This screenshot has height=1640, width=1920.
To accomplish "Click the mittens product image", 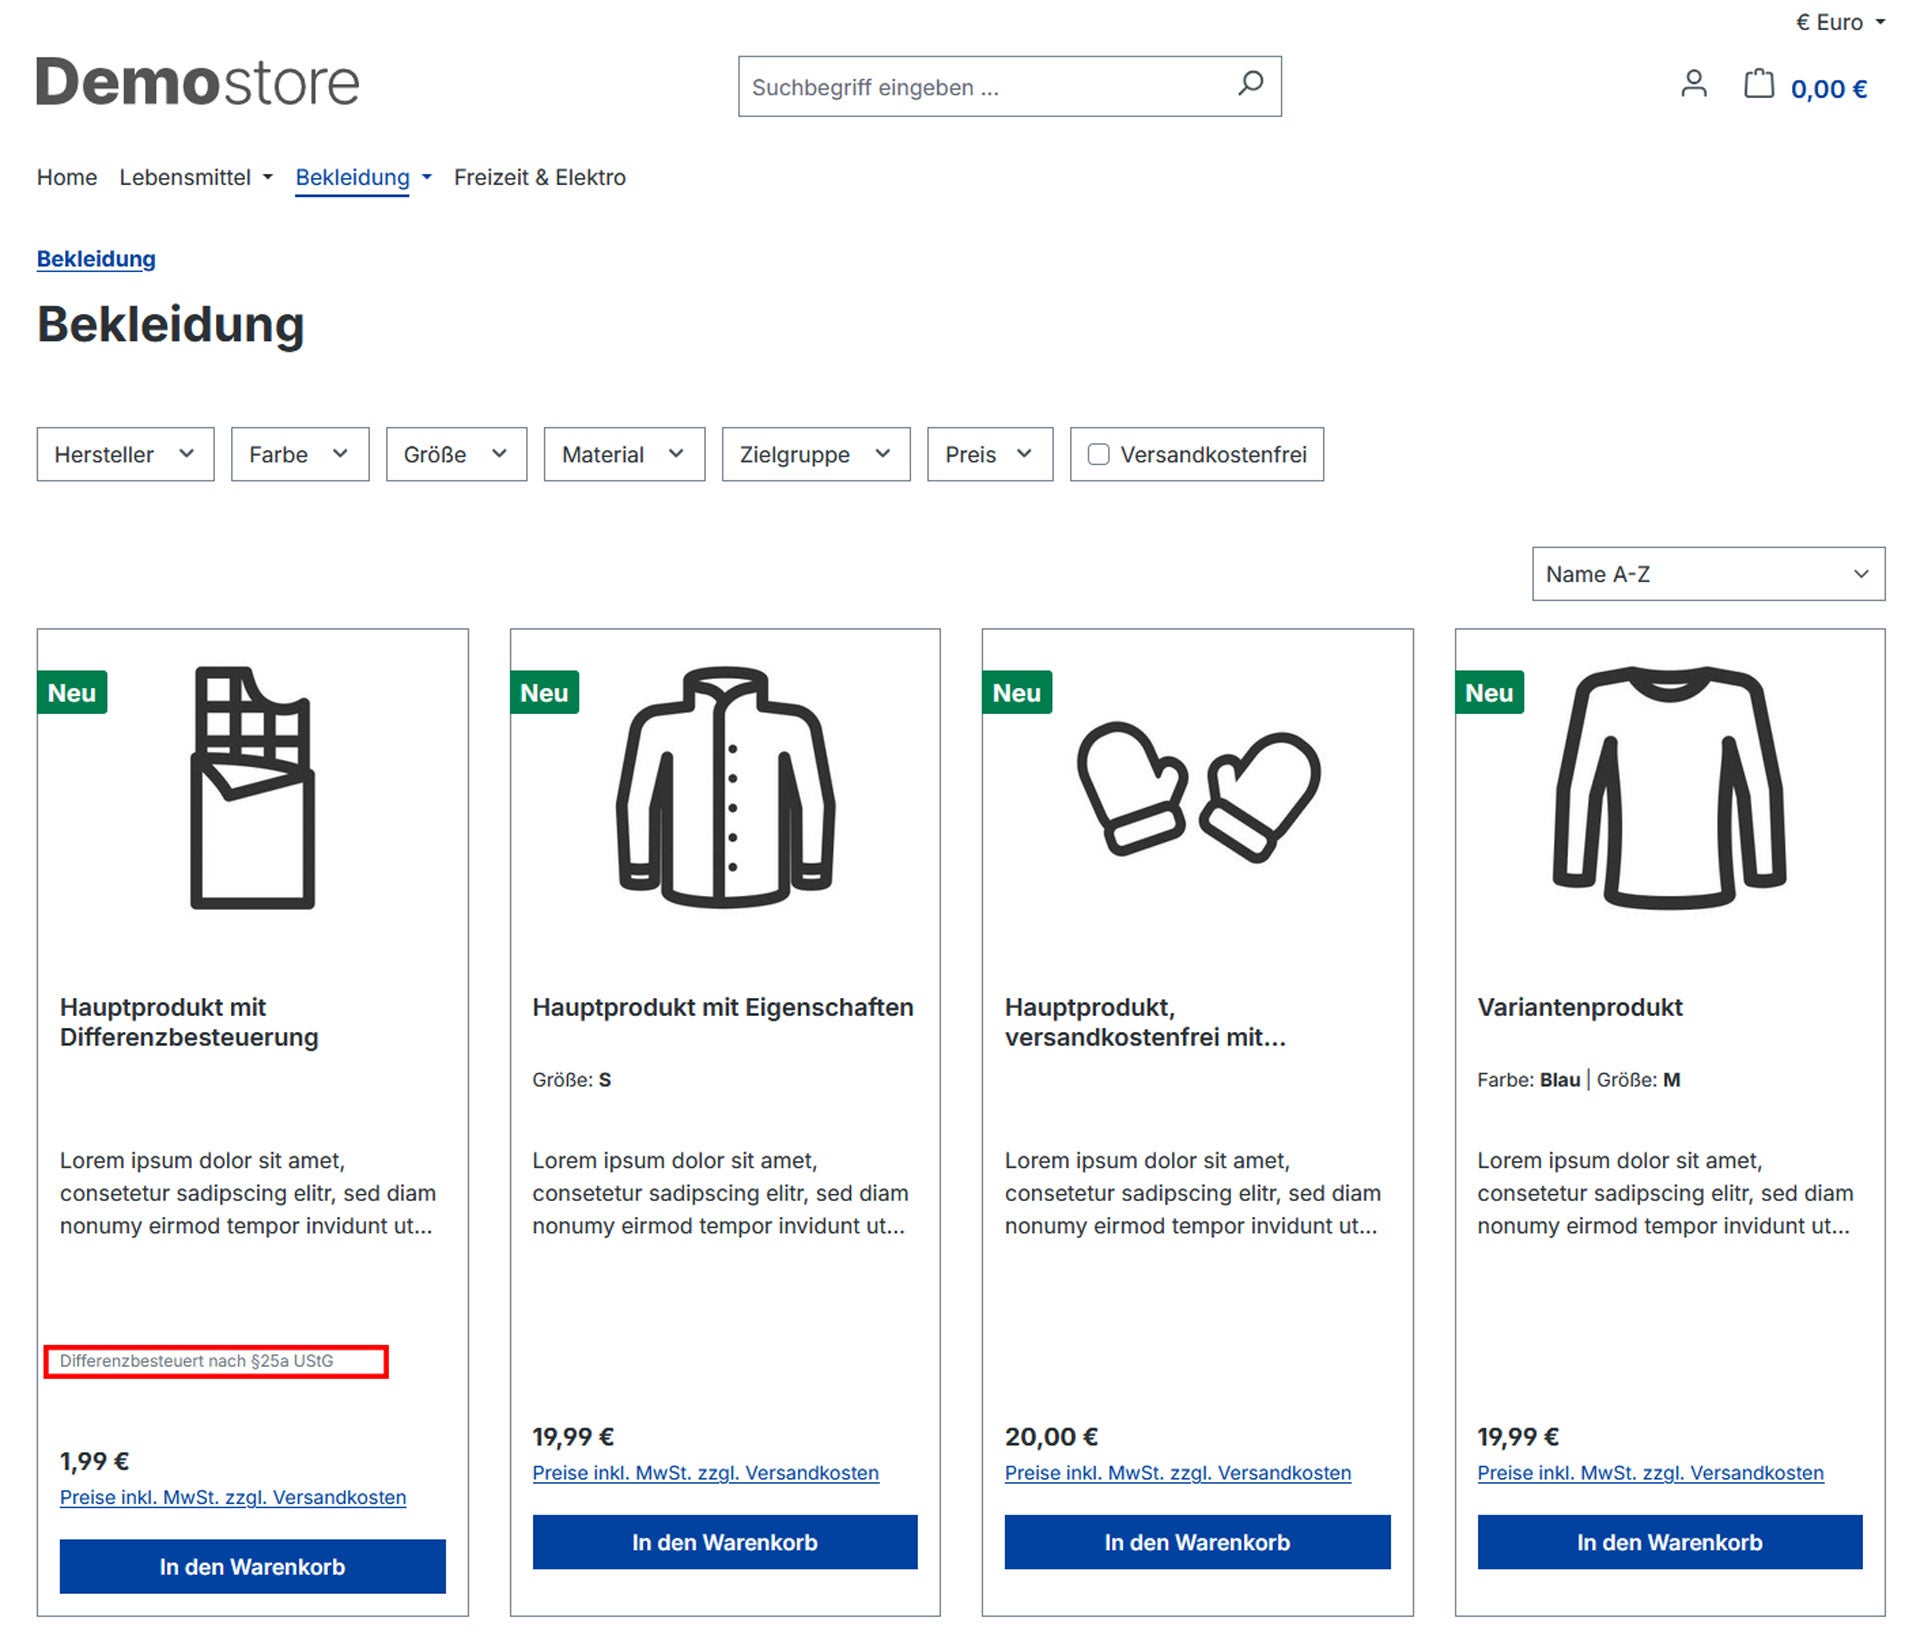I will point(1197,790).
